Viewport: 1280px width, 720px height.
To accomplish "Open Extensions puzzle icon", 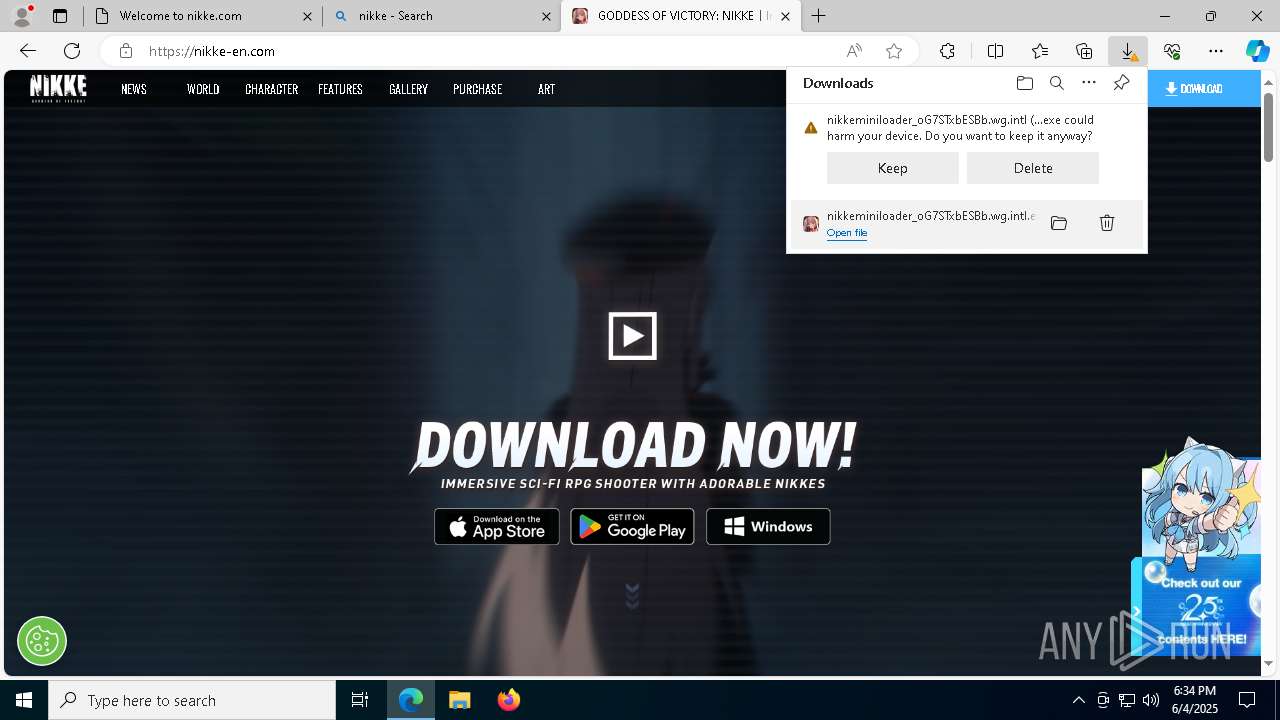I will click(x=947, y=51).
